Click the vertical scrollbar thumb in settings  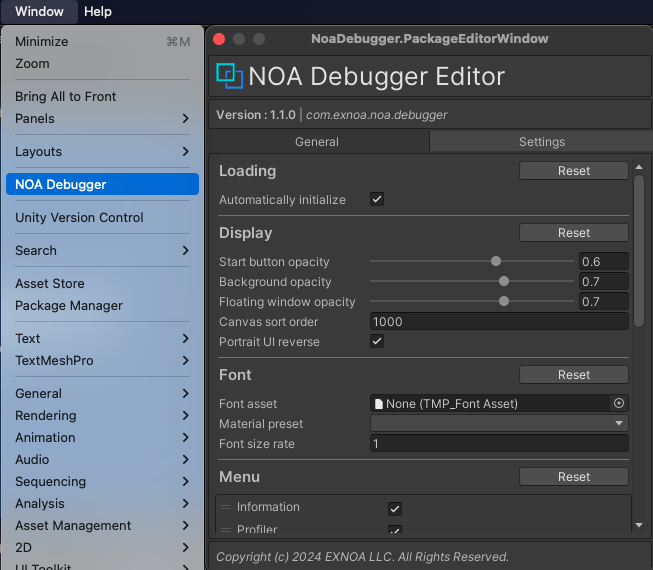tap(639, 251)
